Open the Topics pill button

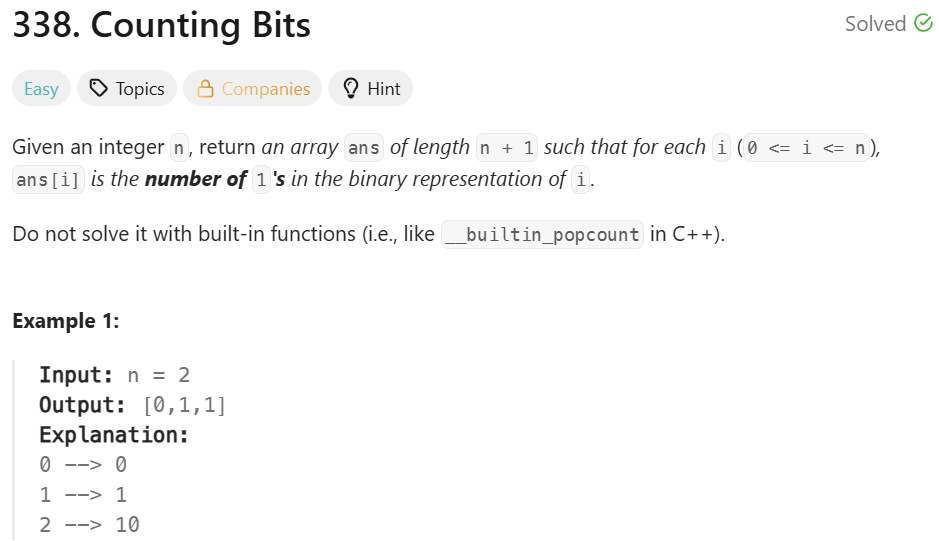[x=127, y=89]
